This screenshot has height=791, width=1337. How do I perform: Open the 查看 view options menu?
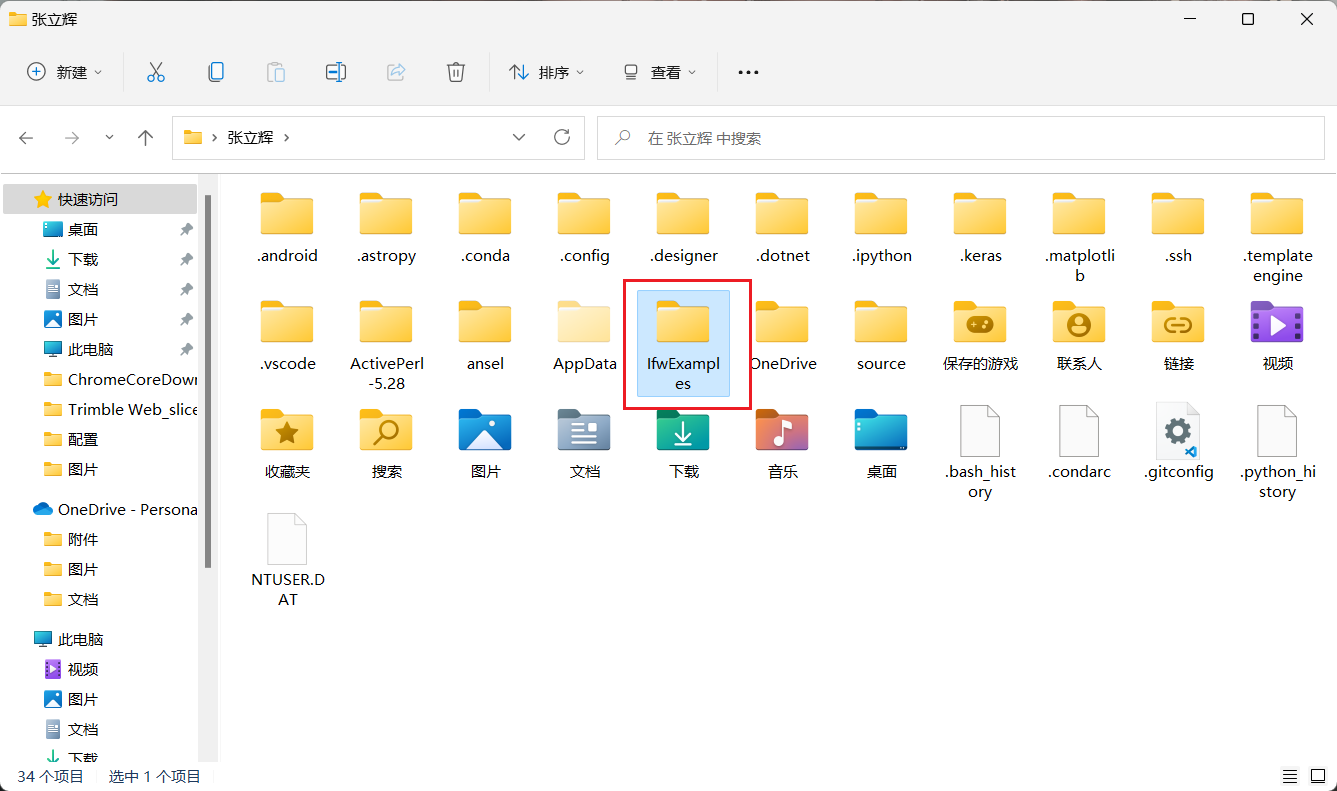[660, 72]
